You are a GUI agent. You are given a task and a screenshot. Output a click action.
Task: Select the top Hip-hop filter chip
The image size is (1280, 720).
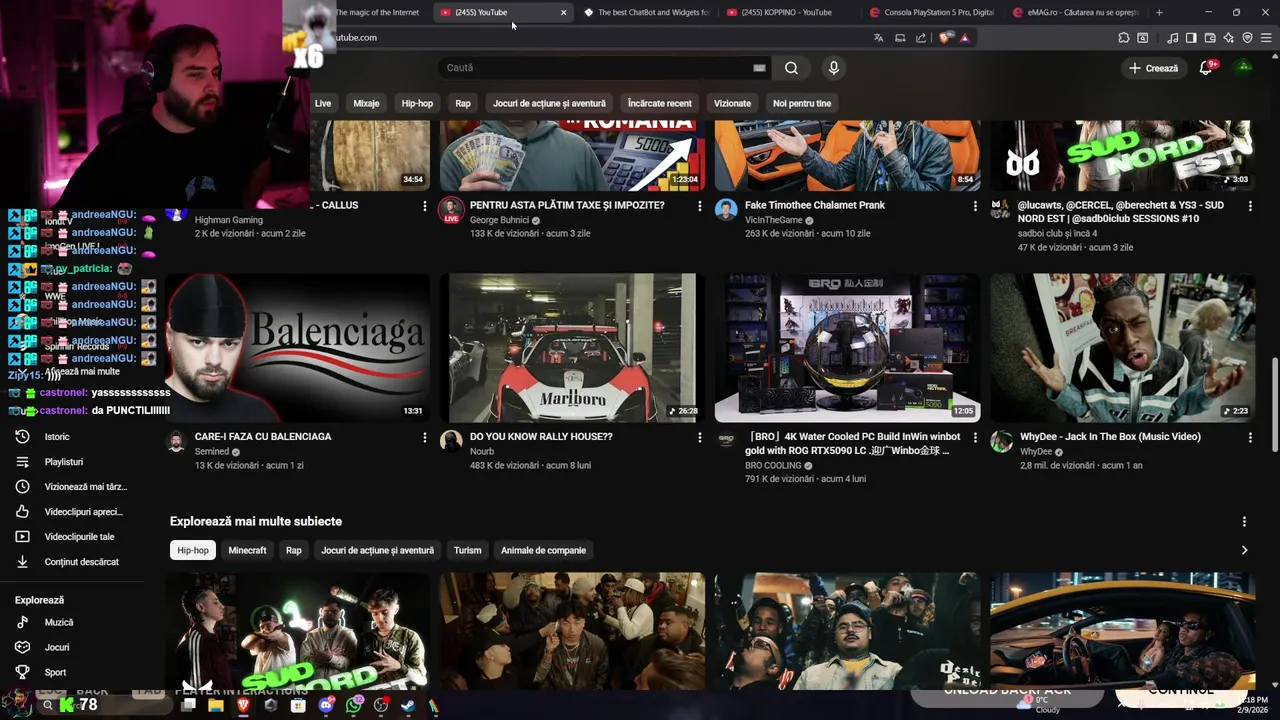417,103
